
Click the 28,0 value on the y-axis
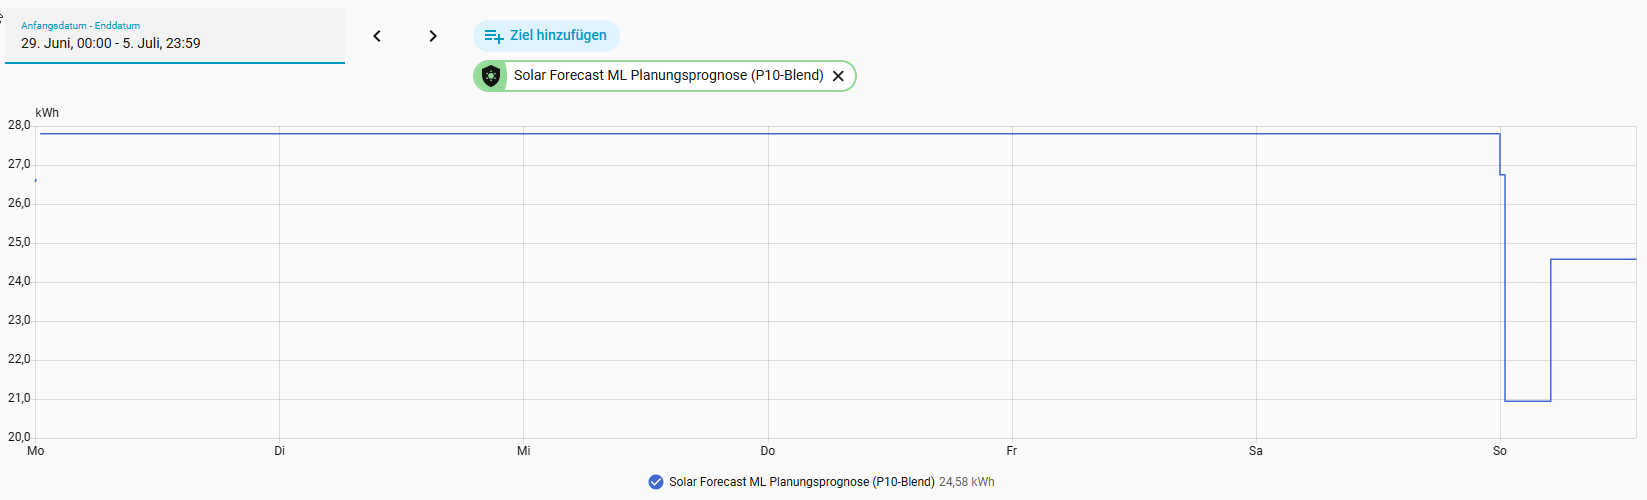(x=19, y=125)
